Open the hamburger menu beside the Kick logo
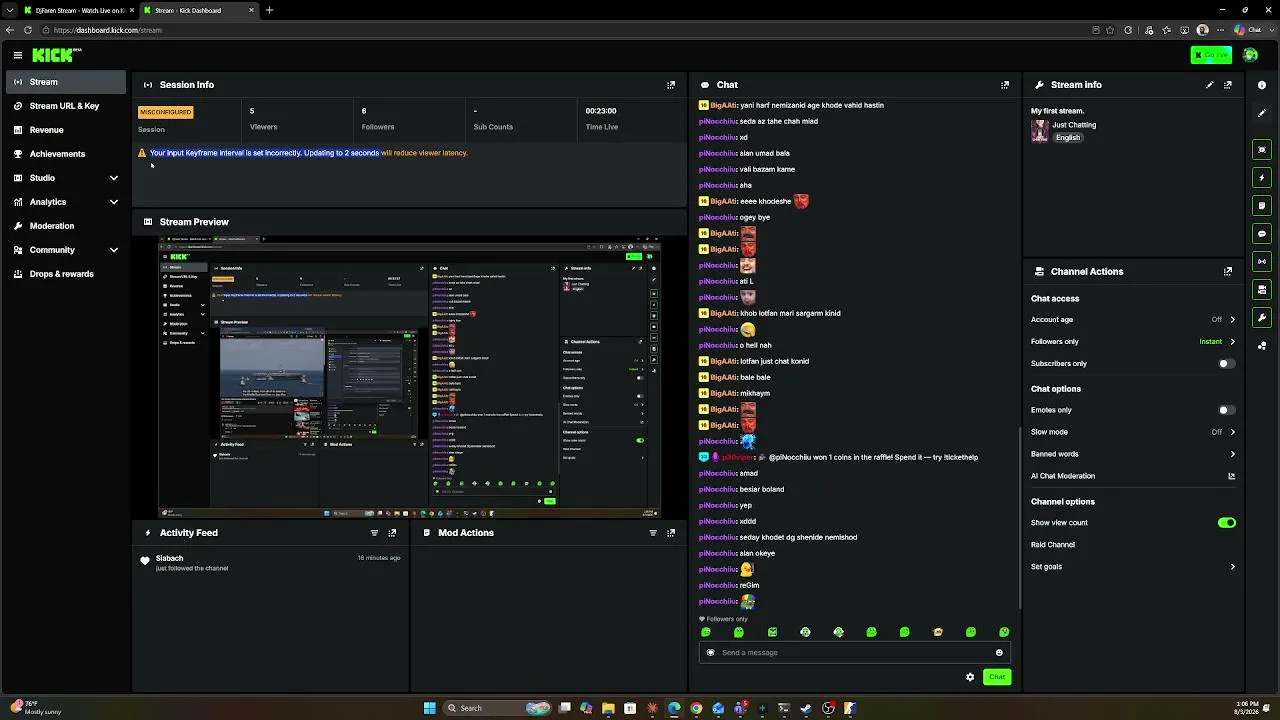 pyautogui.click(x=18, y=55)
